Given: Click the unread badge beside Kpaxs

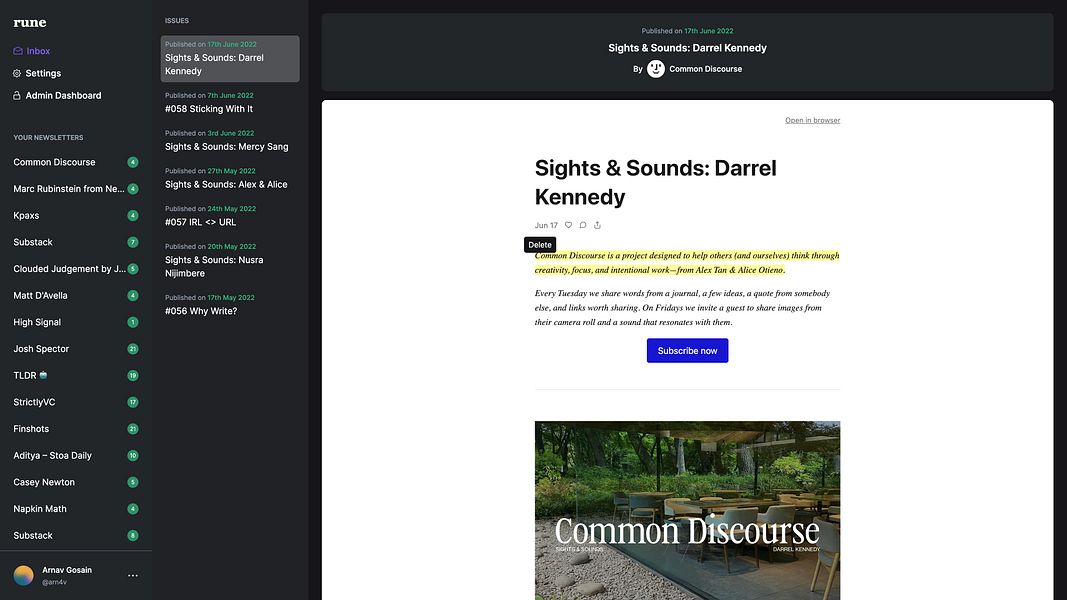Looking at the screenshot, I should tap(133, 216).
